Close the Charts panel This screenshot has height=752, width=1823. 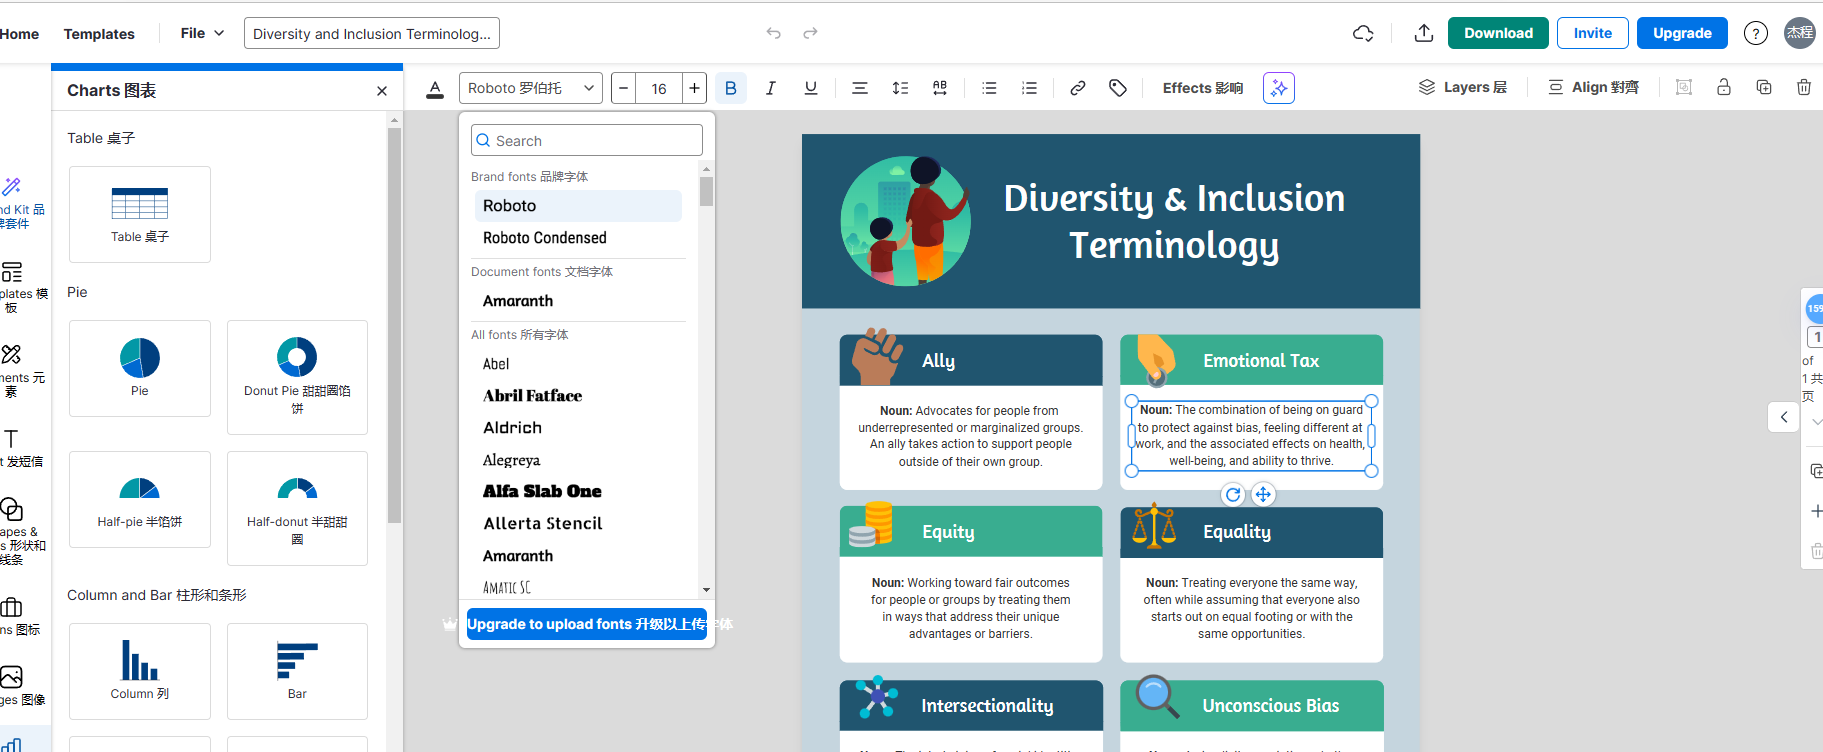[x=382, y=91]
